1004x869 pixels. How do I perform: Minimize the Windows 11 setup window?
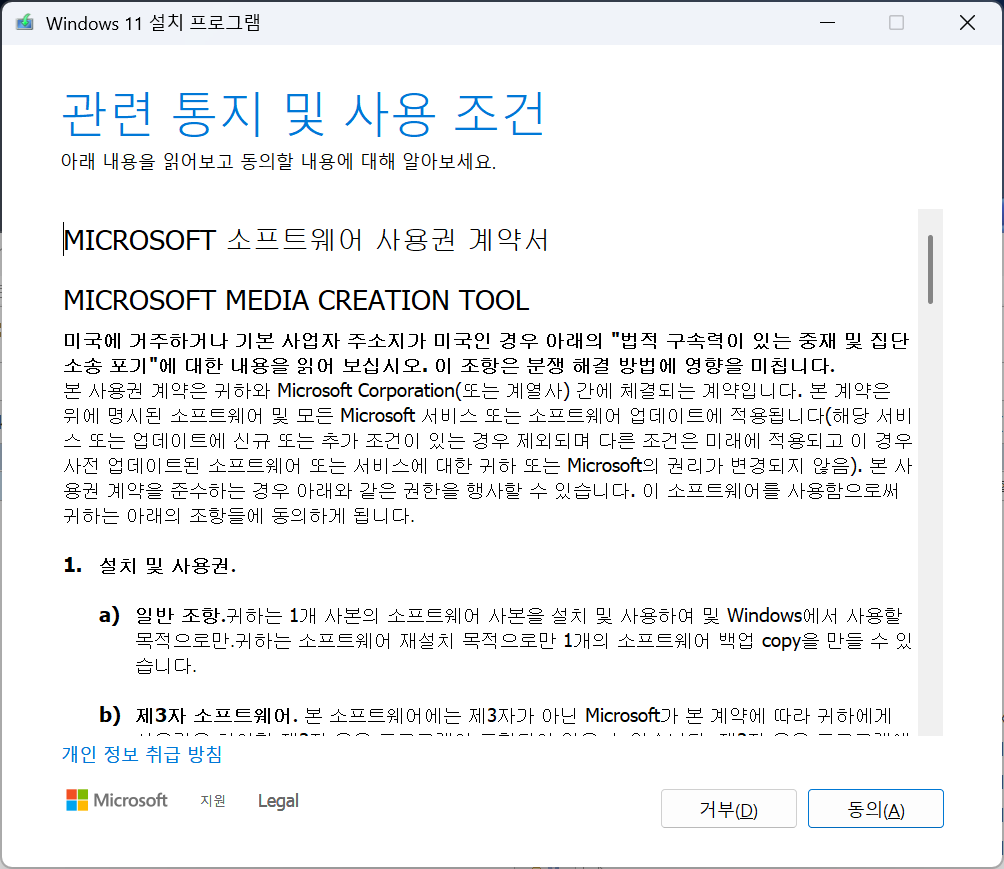(x=827, y=23)
